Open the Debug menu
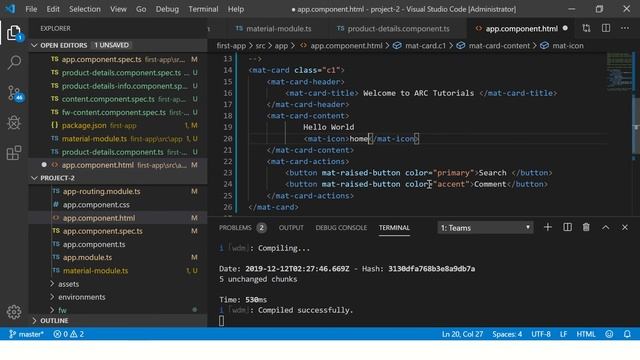Image resolution: width=640 pixels, height=360 pixels. [167, 9]
